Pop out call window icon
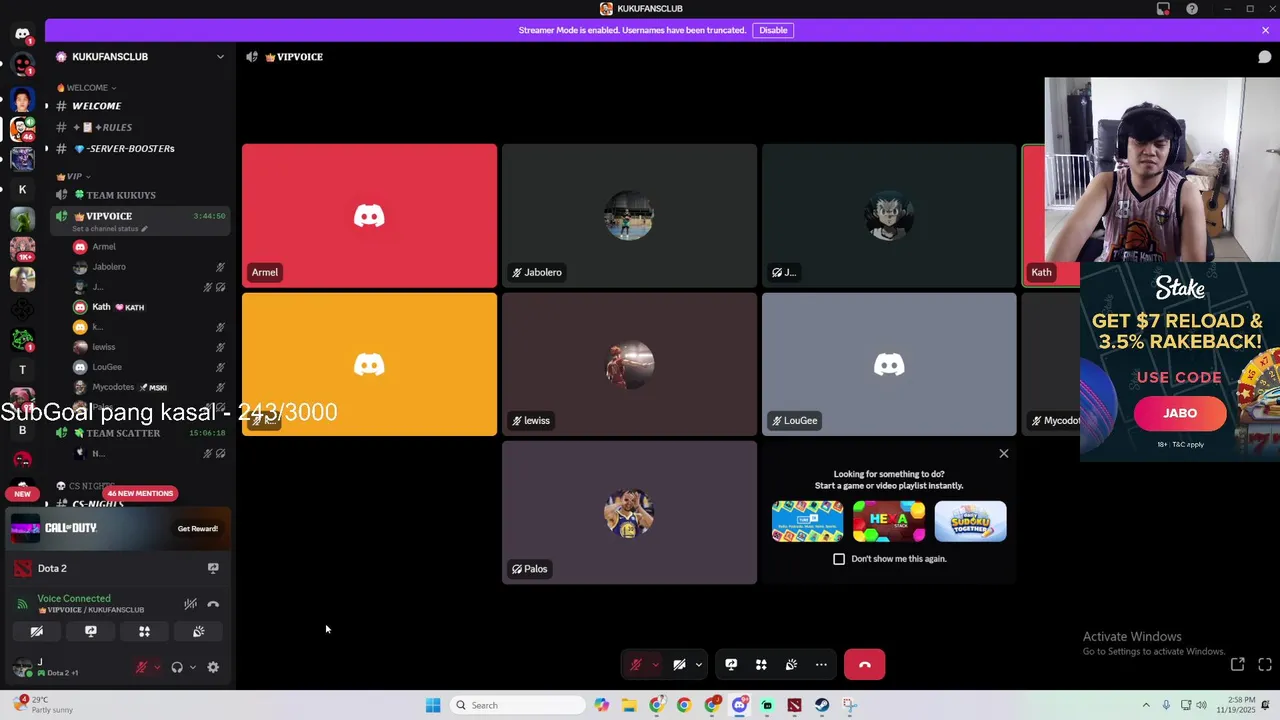 tap(1237, 664)
